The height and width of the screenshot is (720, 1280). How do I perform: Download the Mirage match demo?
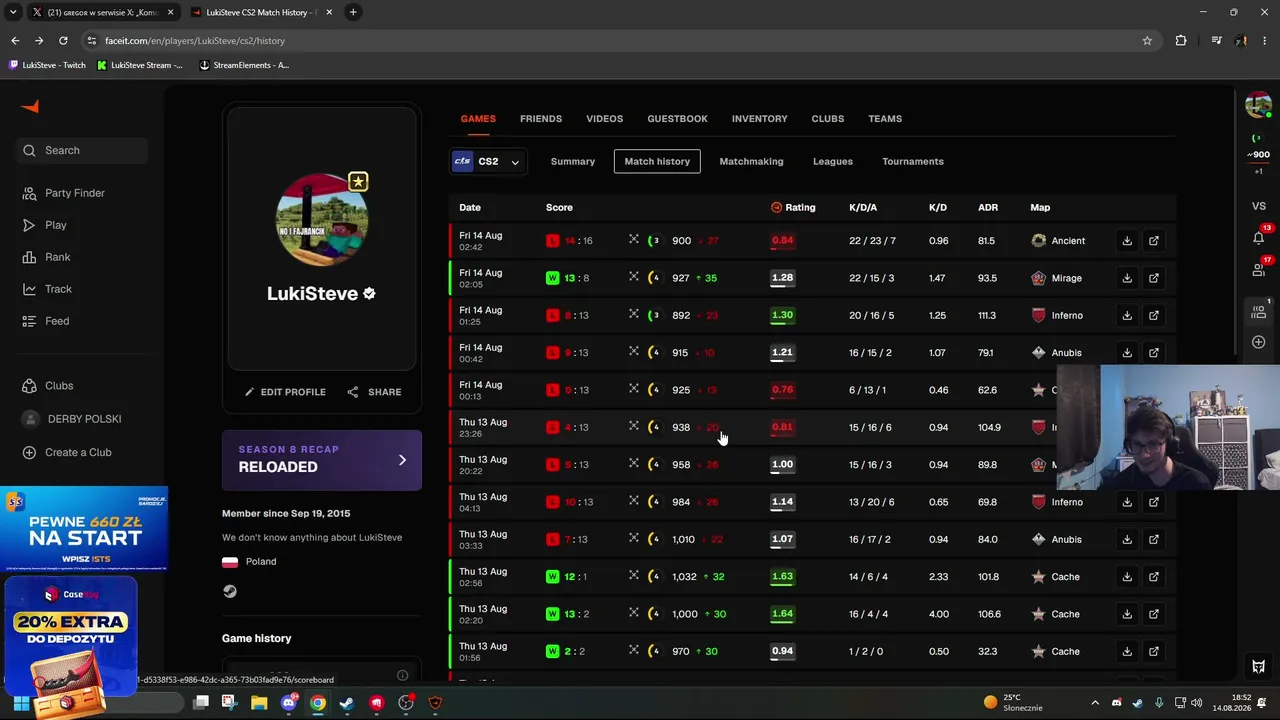[x=1127, y=278]
